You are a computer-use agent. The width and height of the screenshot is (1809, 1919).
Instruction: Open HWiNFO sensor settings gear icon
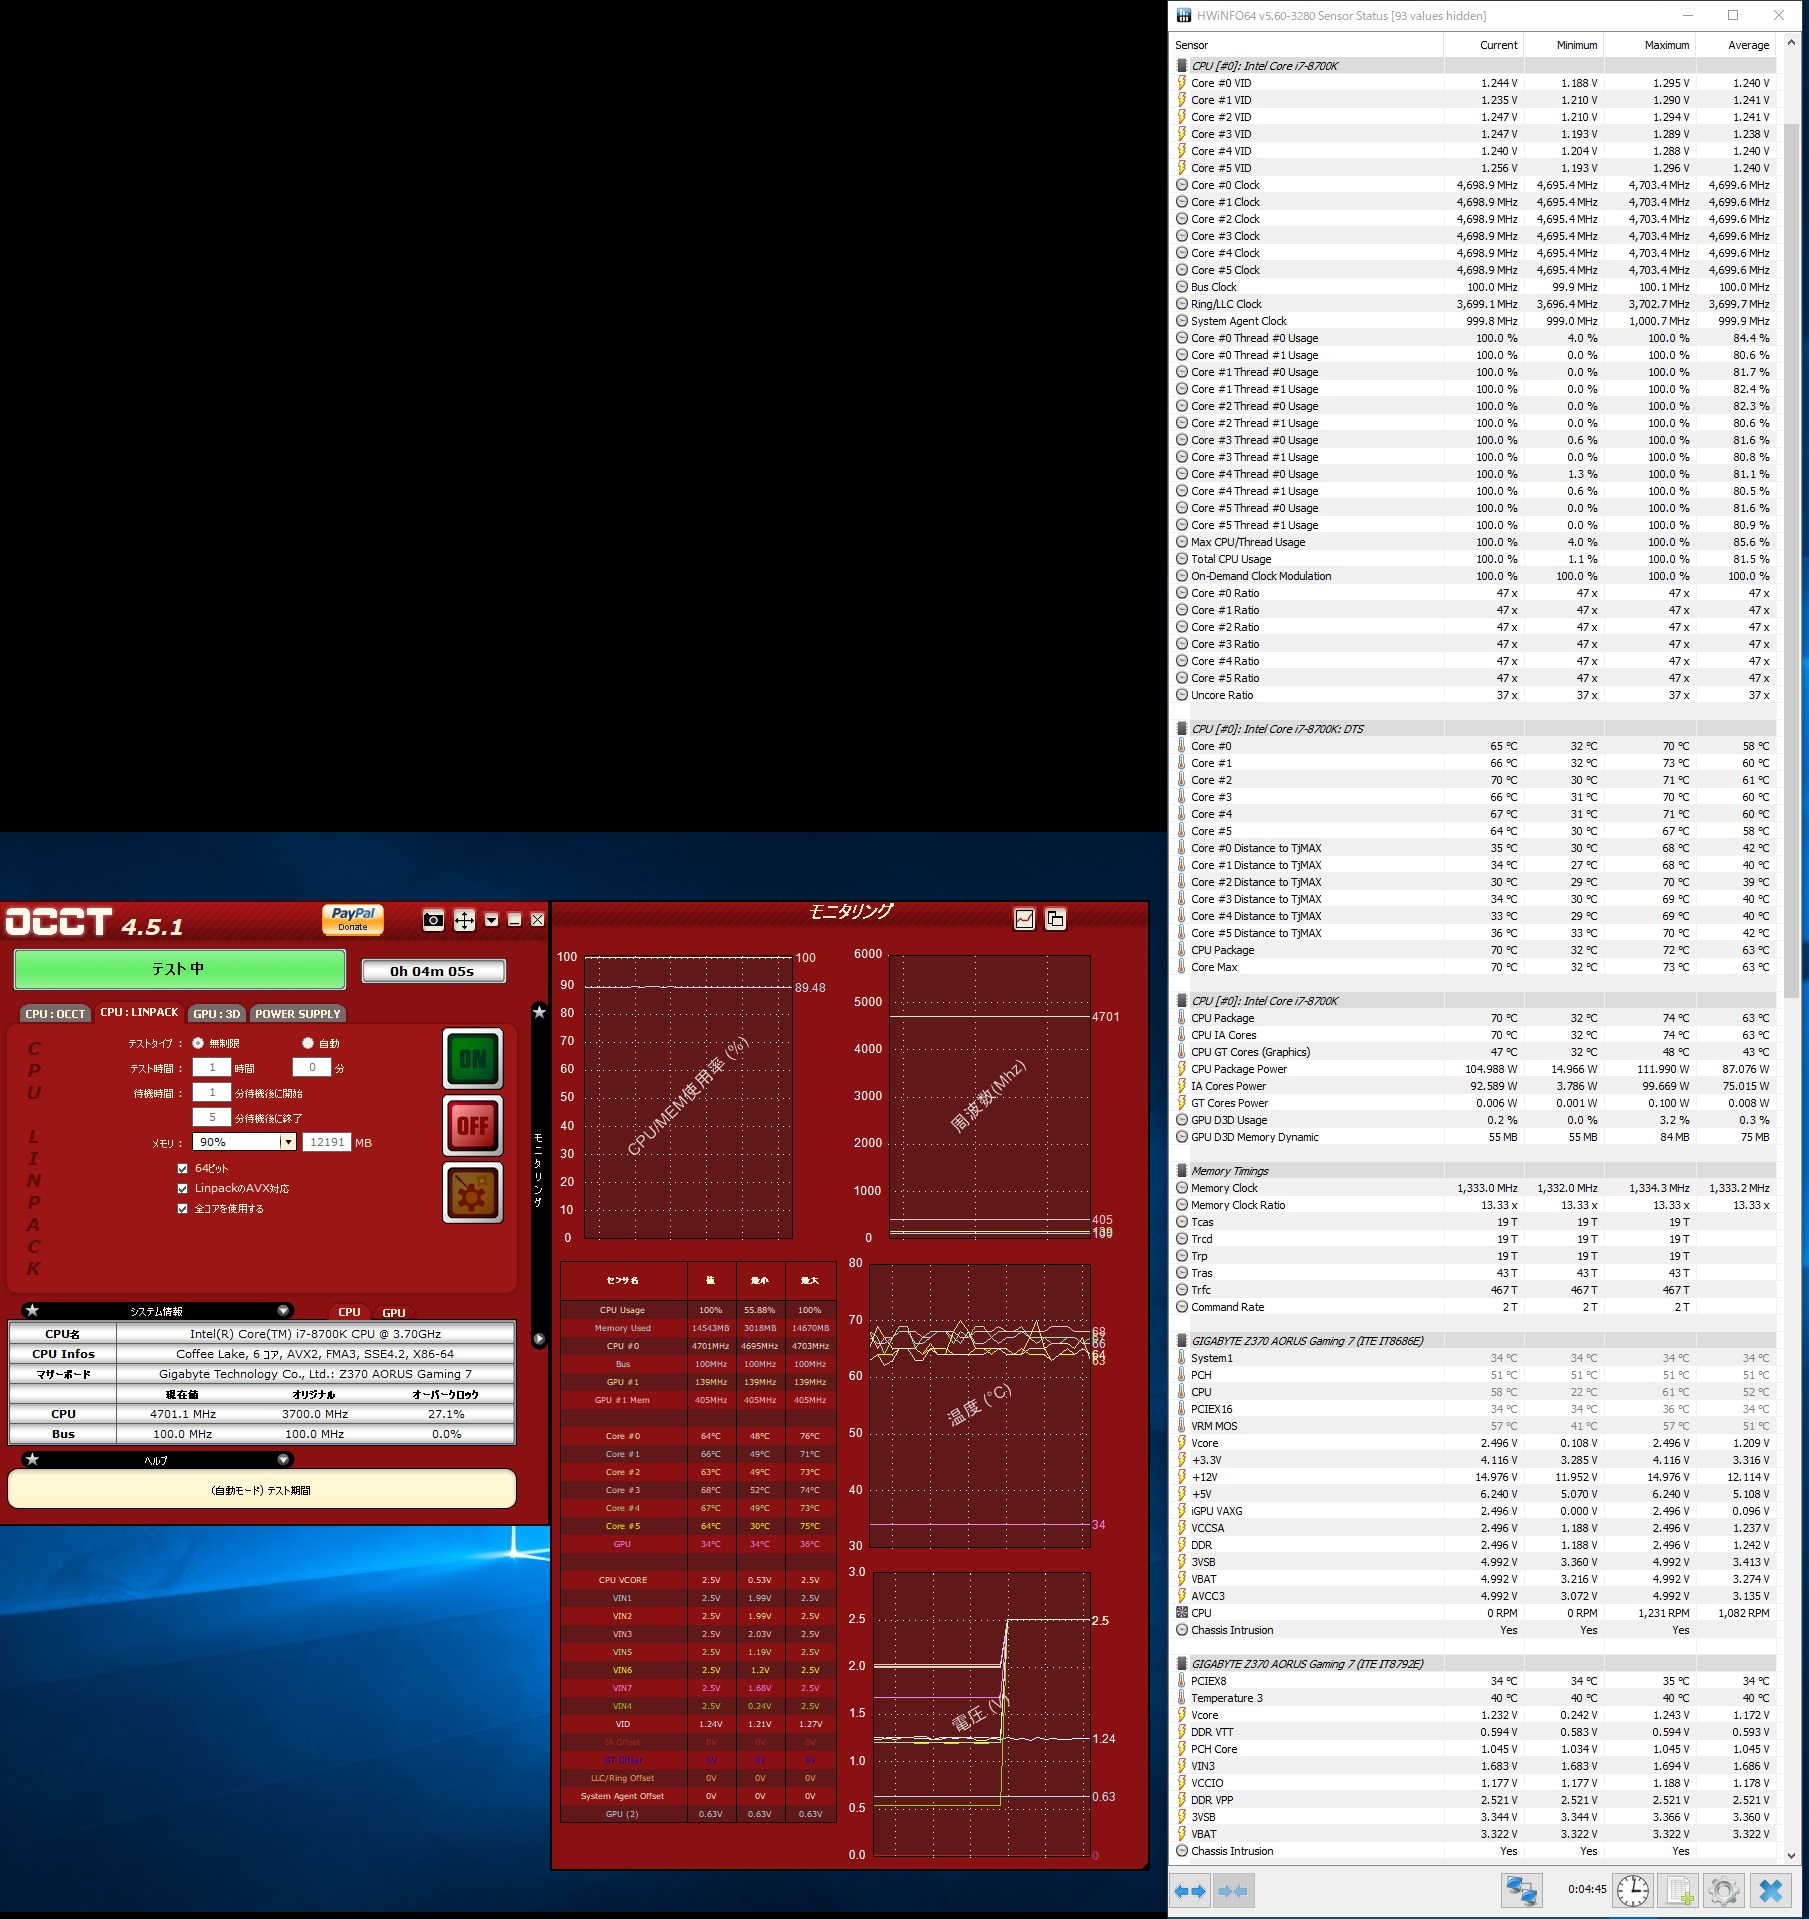(x=1724, y=1890)
